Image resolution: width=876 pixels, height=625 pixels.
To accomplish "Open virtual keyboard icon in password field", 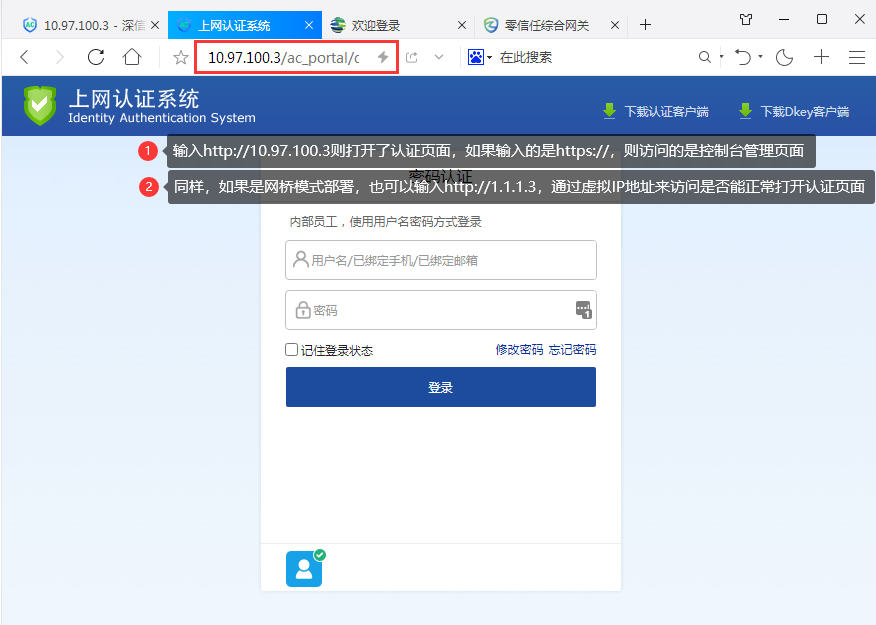I will [x=584, y=310].
